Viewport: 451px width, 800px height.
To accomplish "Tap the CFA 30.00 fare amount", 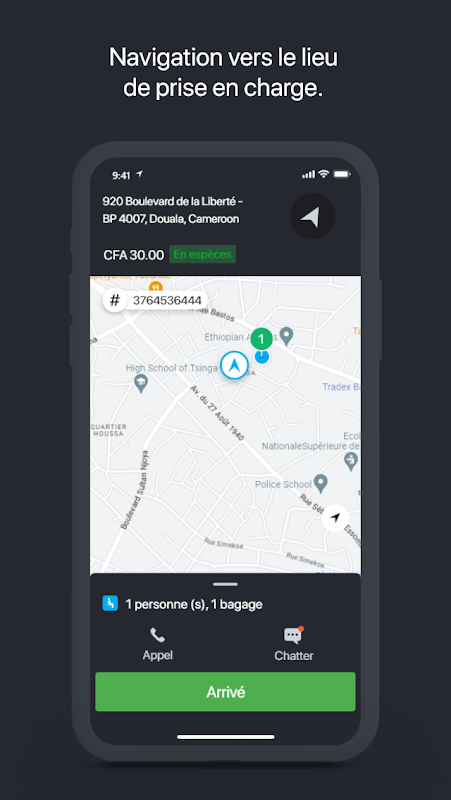I will [134, 255].
